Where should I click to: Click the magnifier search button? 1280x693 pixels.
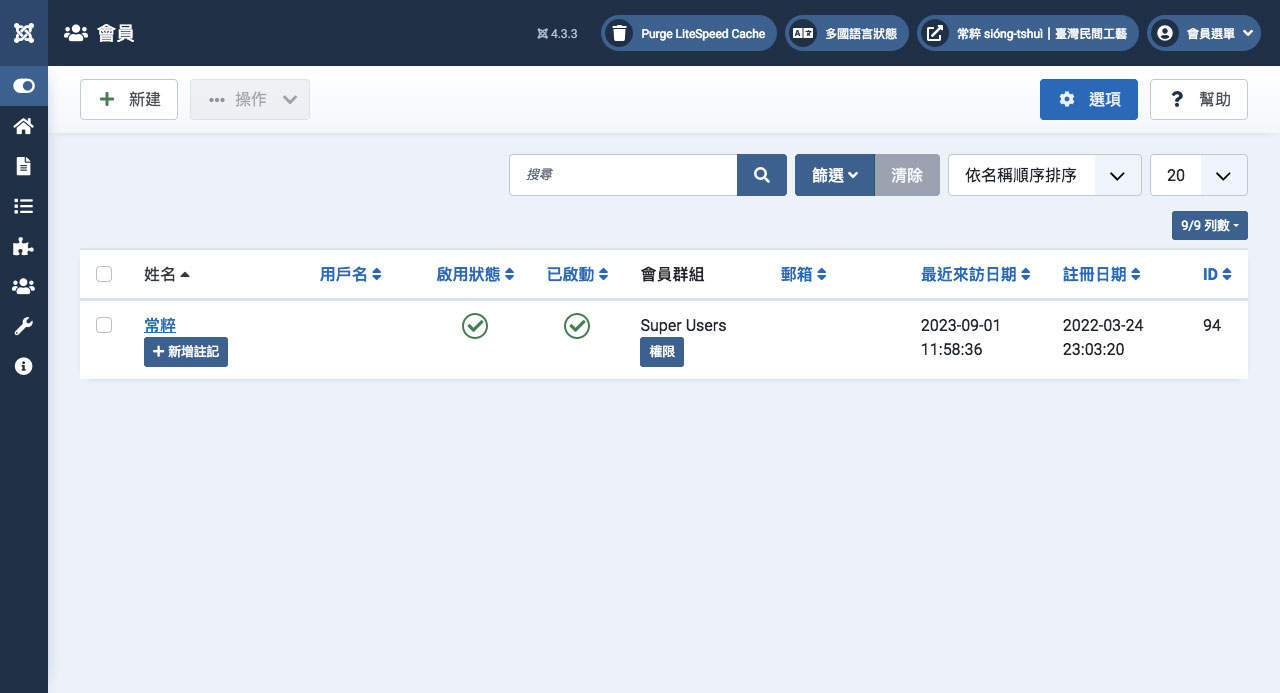coord(762,175)
